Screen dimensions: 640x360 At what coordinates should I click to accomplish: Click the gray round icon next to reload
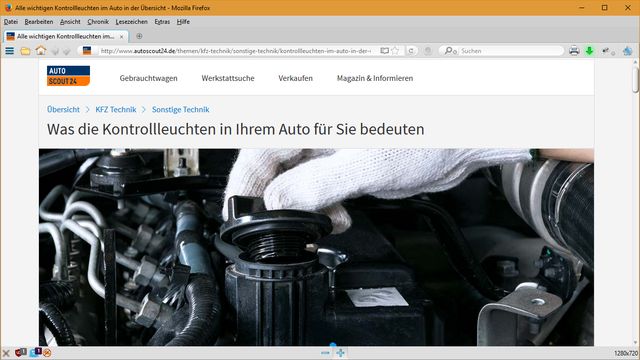pyautogui.click(x=428, y=51)
